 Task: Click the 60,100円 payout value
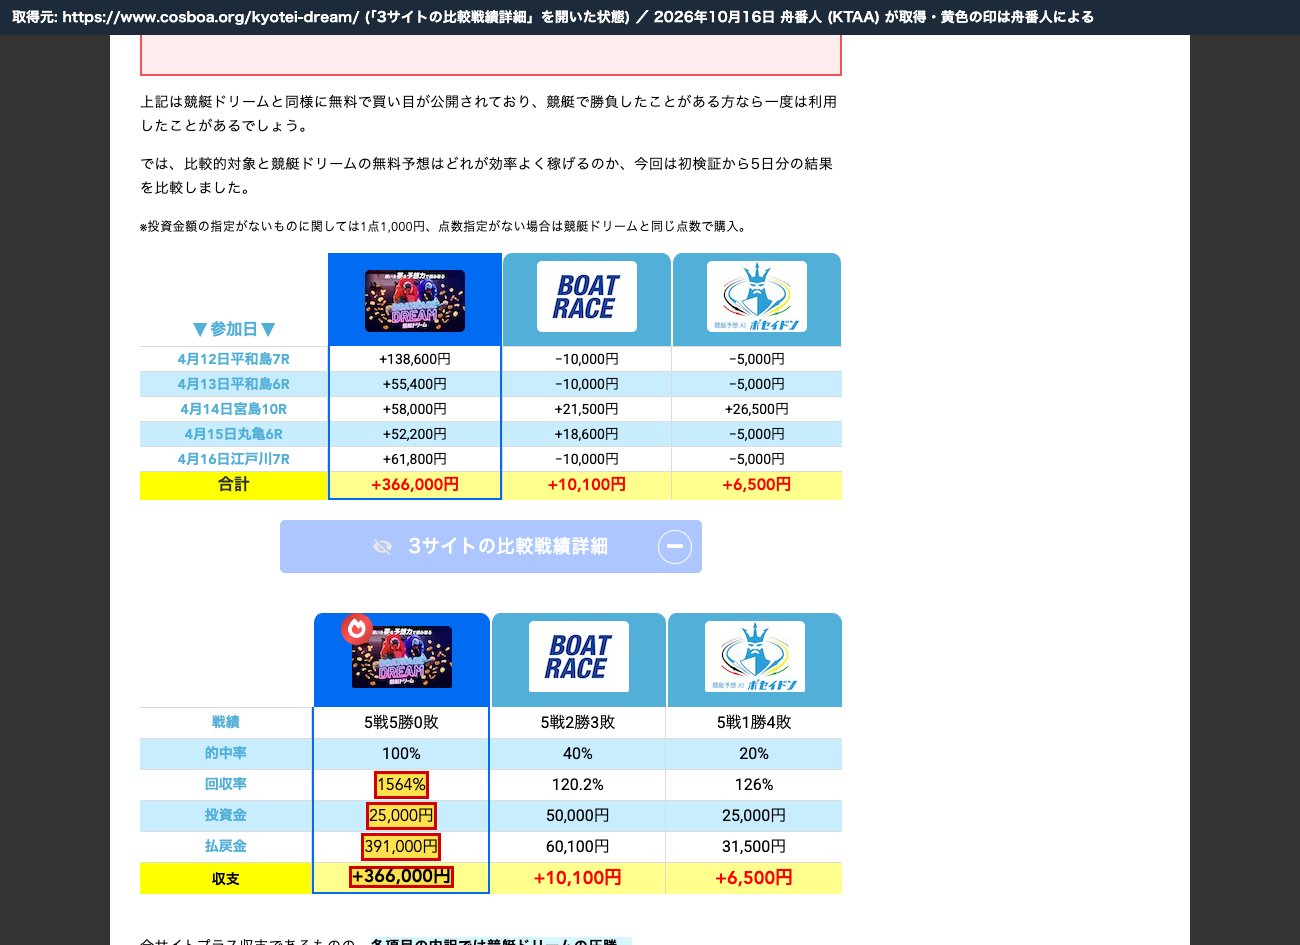pos(578,846)
